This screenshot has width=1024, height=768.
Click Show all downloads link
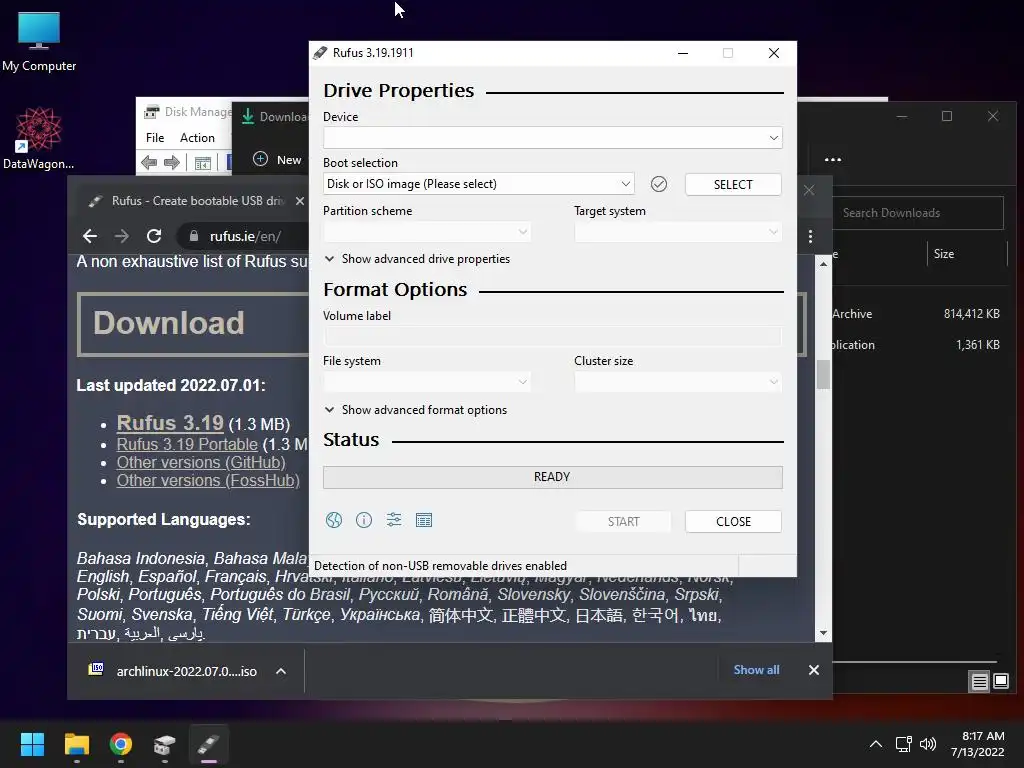(x=756, y=670)
